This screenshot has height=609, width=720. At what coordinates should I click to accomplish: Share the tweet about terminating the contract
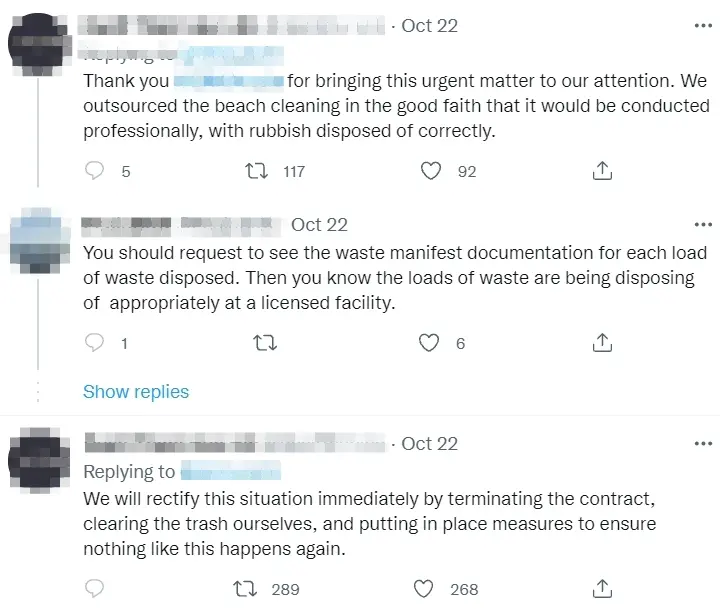[x=602, y=588]
